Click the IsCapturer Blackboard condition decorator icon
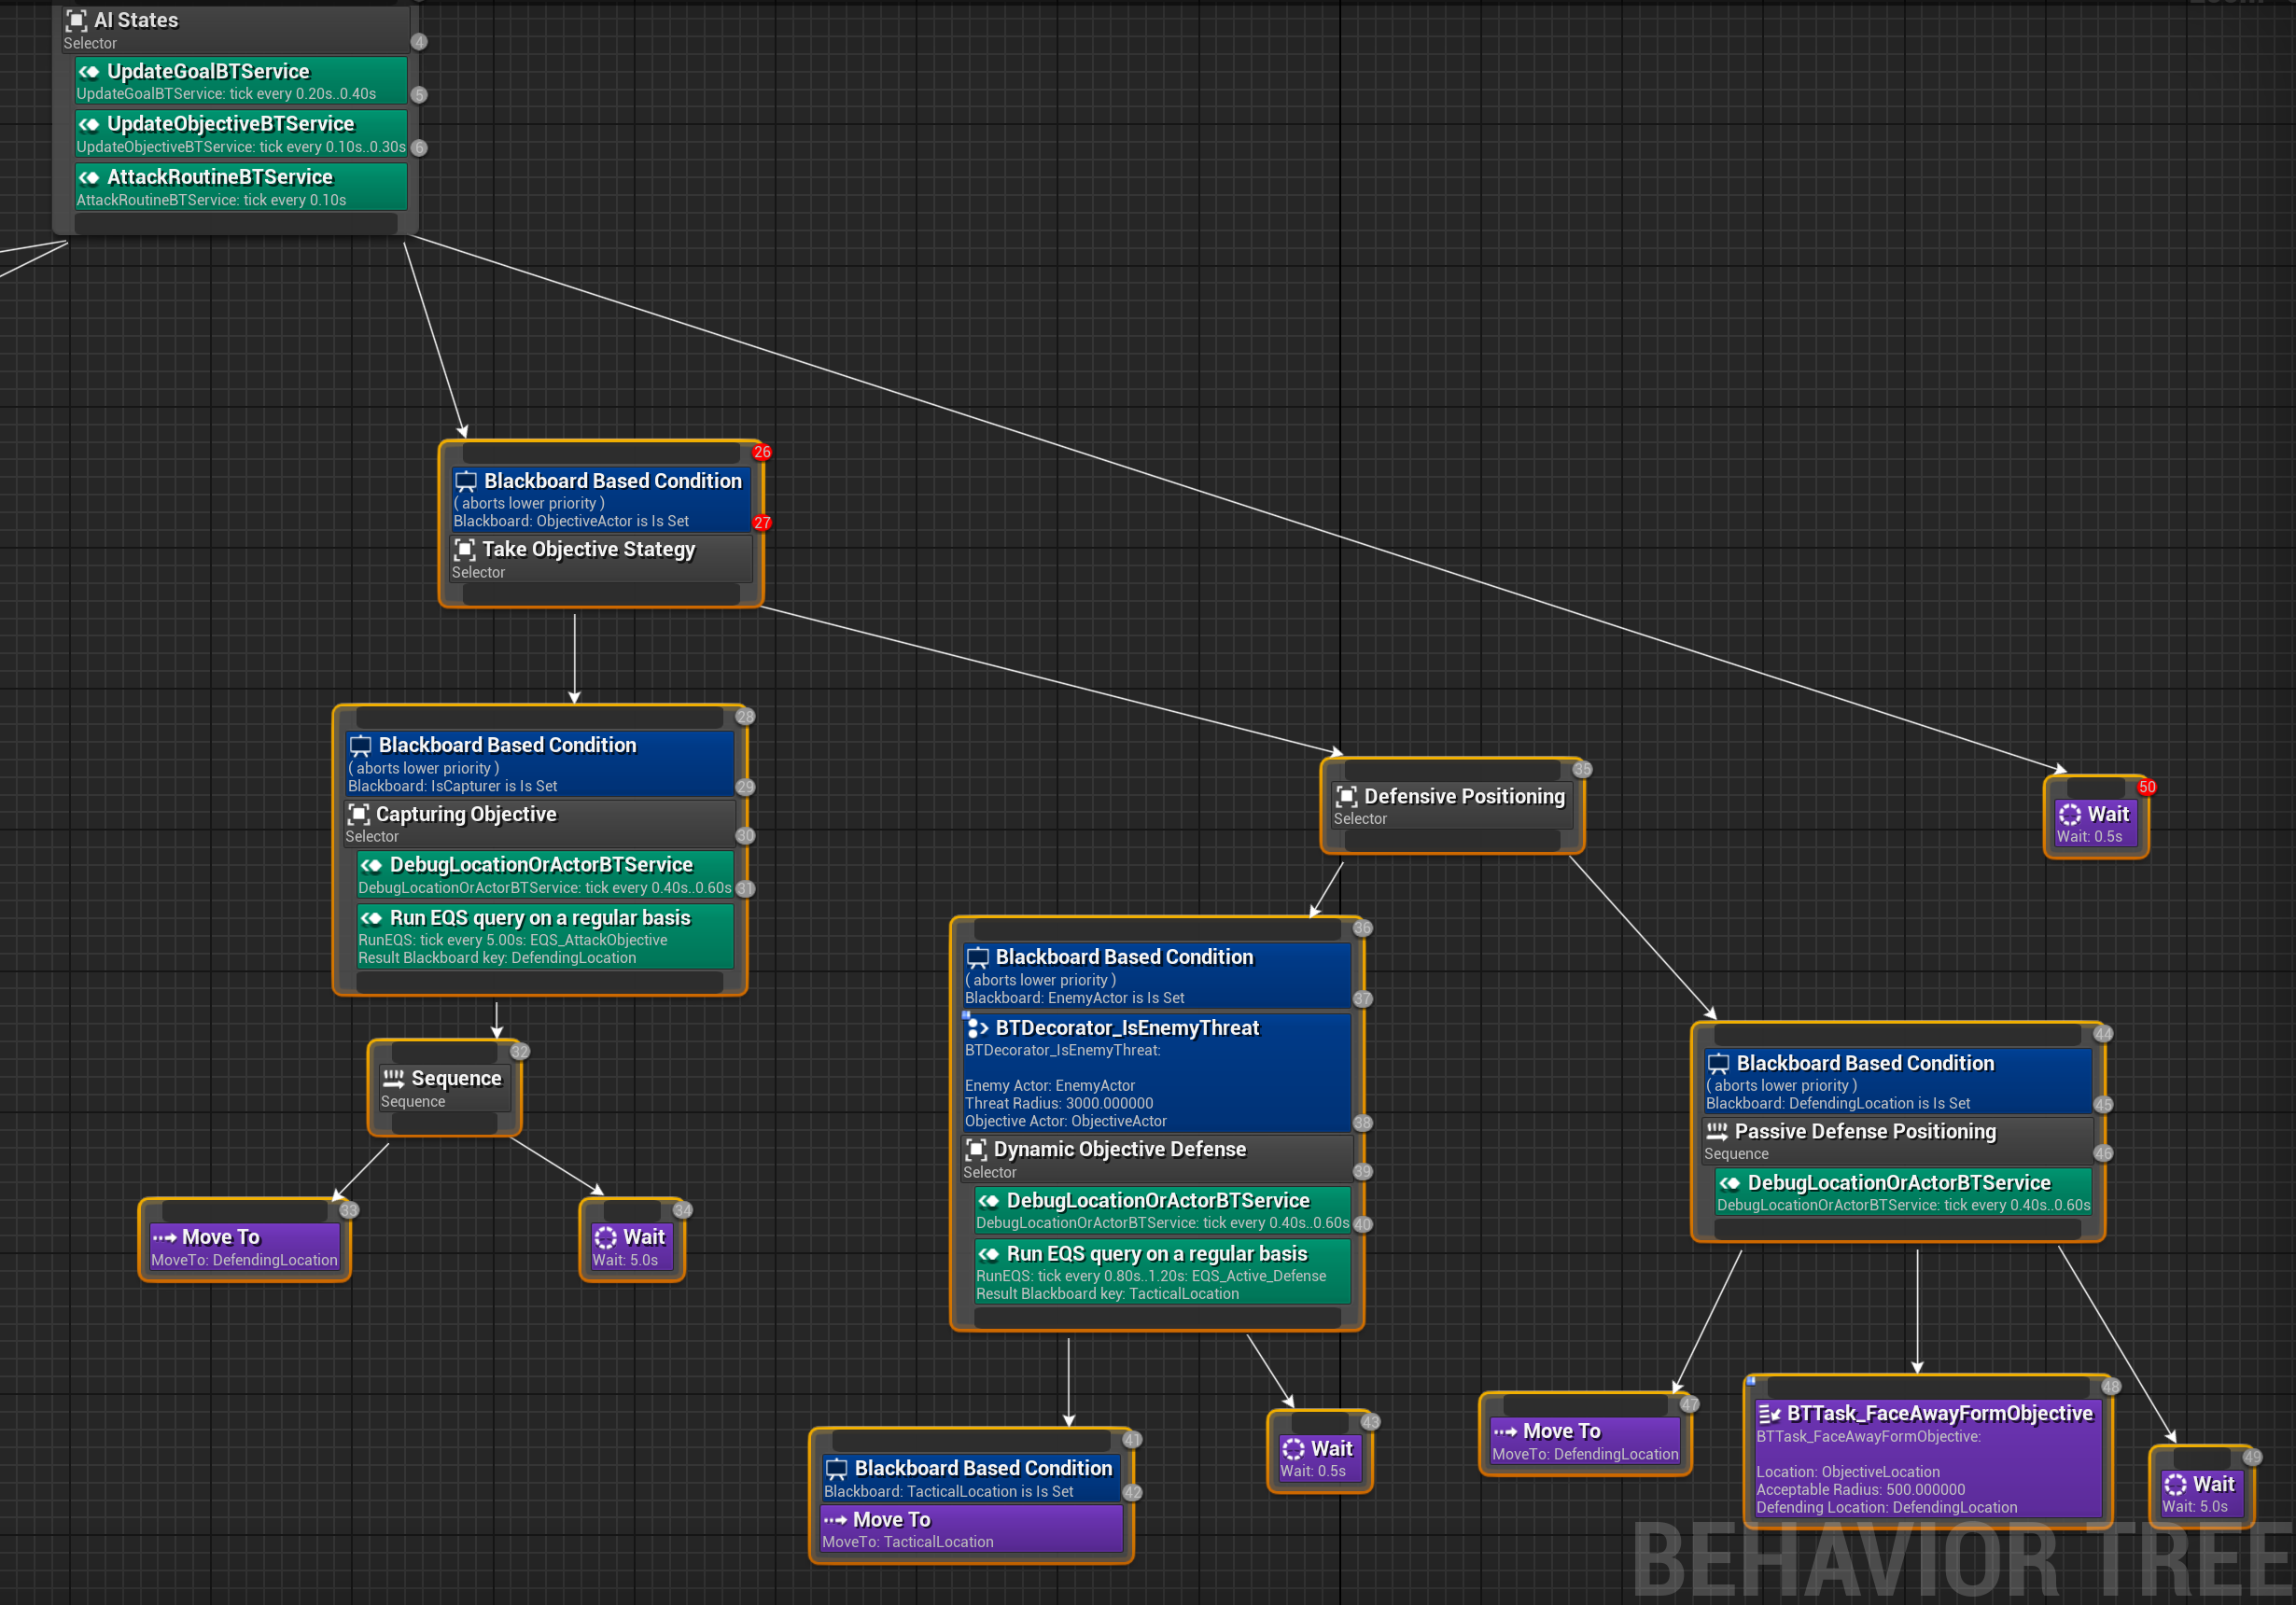This screenshot has width=2296, height=1605. point(360,745)
